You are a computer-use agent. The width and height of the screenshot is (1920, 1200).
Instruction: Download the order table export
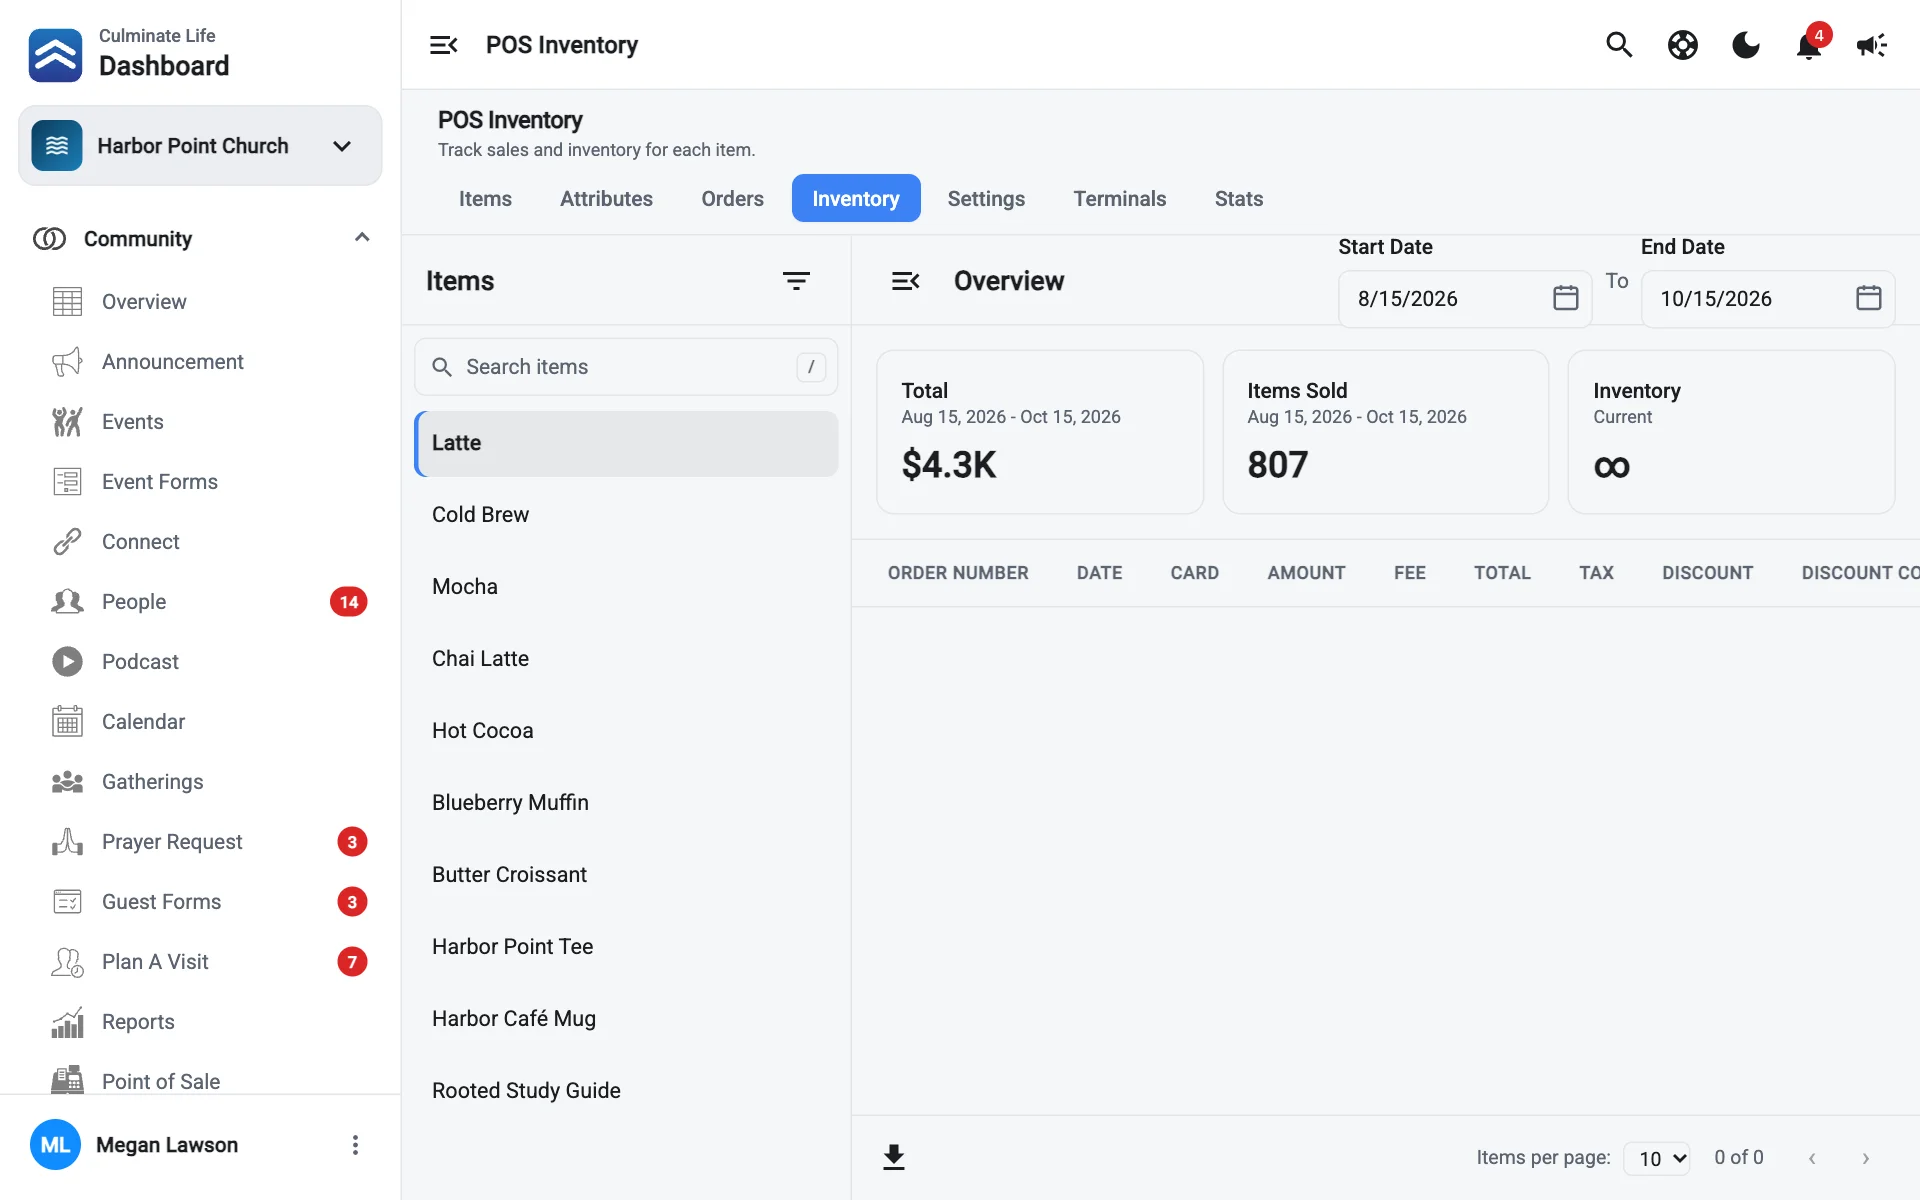point(894,1157)
